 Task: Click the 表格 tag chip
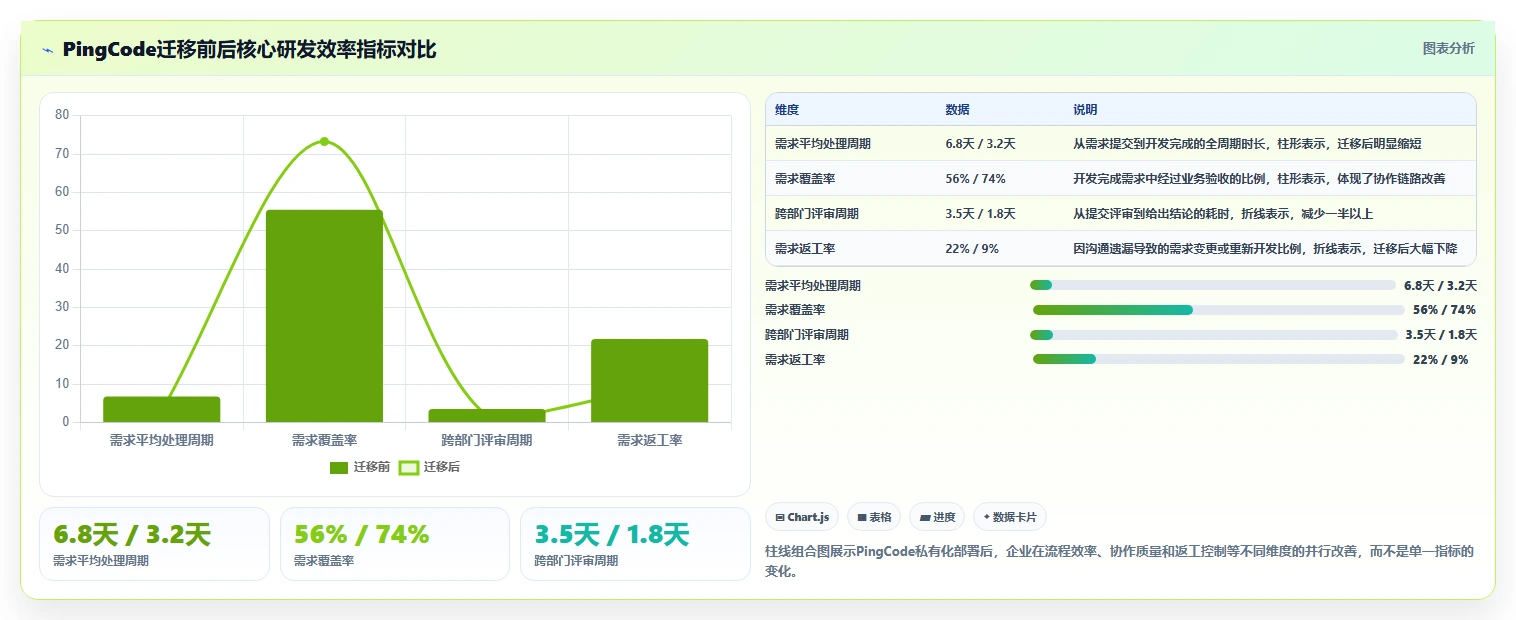[x=873, y=517]
